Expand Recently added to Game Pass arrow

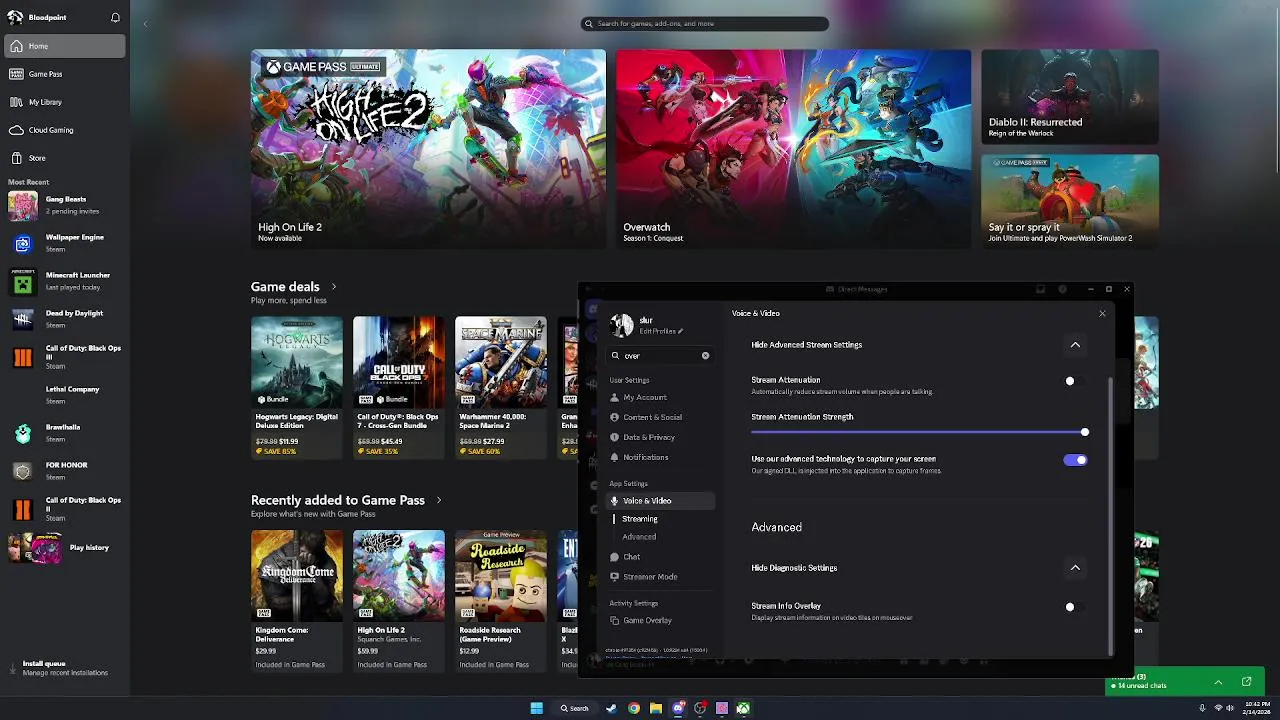[439, 500]
